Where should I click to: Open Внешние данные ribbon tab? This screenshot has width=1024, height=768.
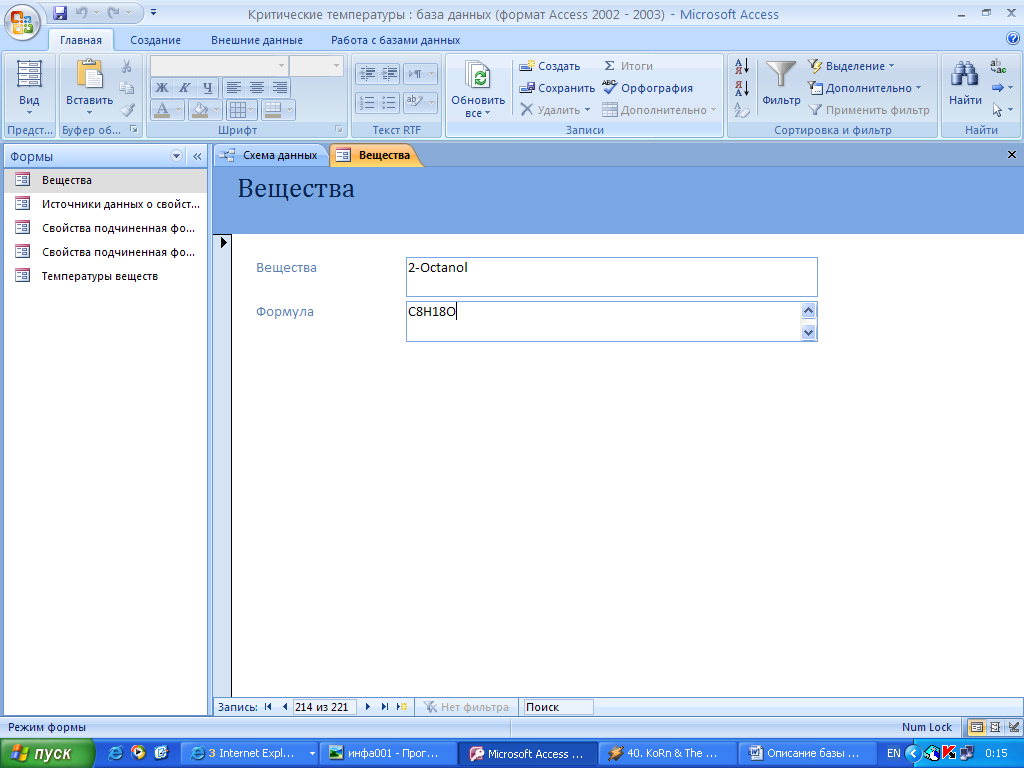[257, 40]
